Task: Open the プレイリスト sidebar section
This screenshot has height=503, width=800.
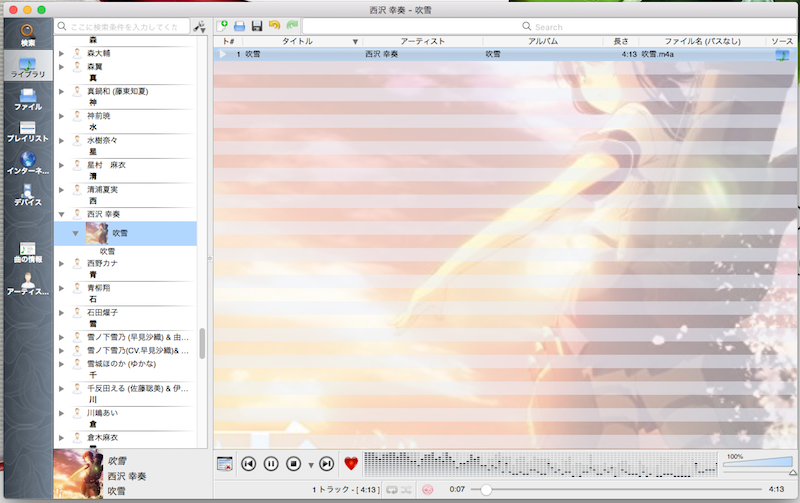Action: pos(27,131)
